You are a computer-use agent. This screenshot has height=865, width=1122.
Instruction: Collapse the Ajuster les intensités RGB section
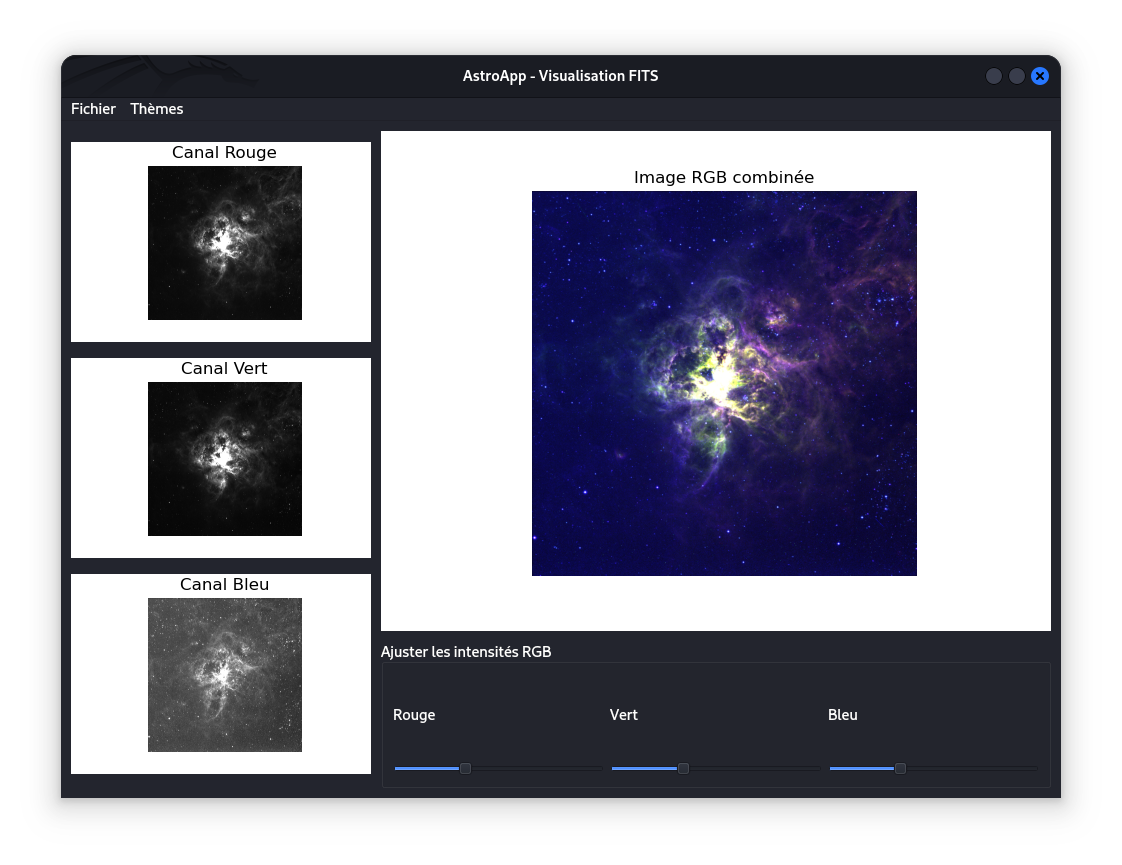click(466, 651)
